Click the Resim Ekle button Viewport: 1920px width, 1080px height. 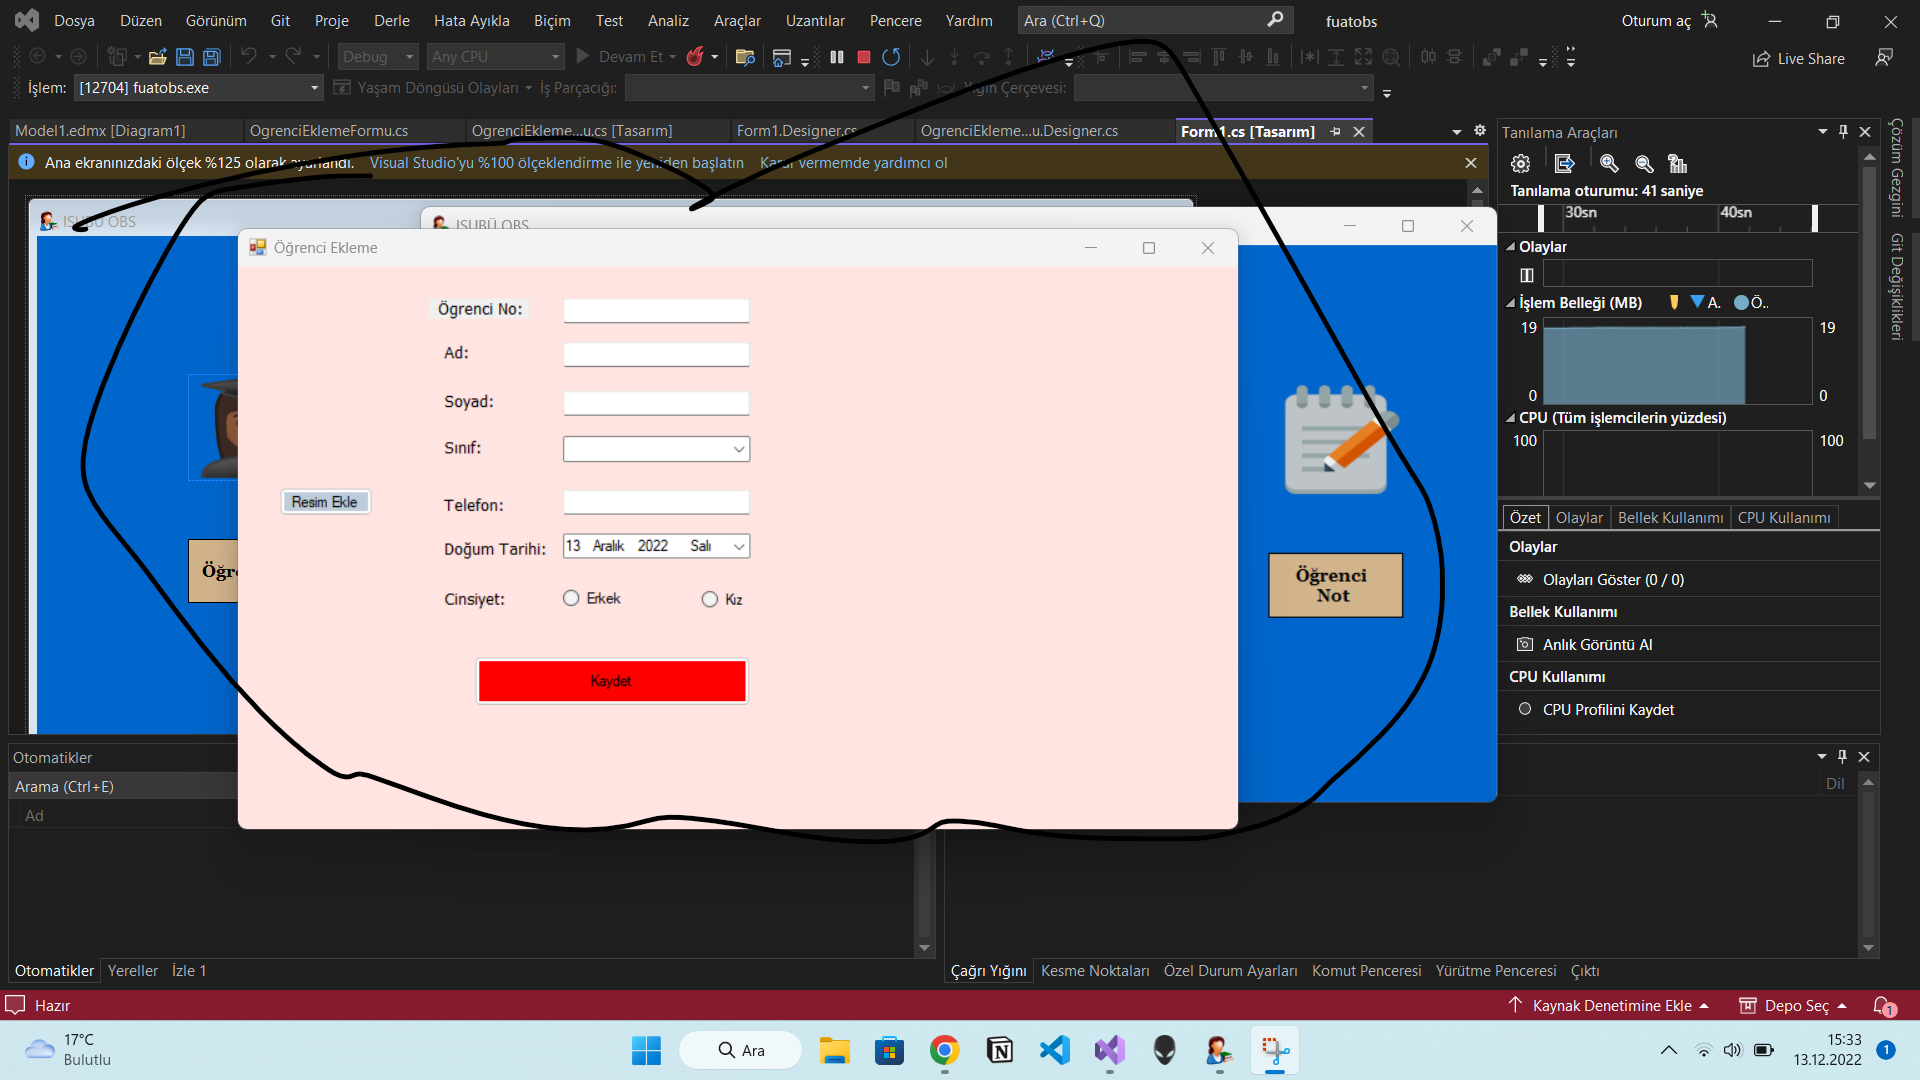[x=325, y=502]
